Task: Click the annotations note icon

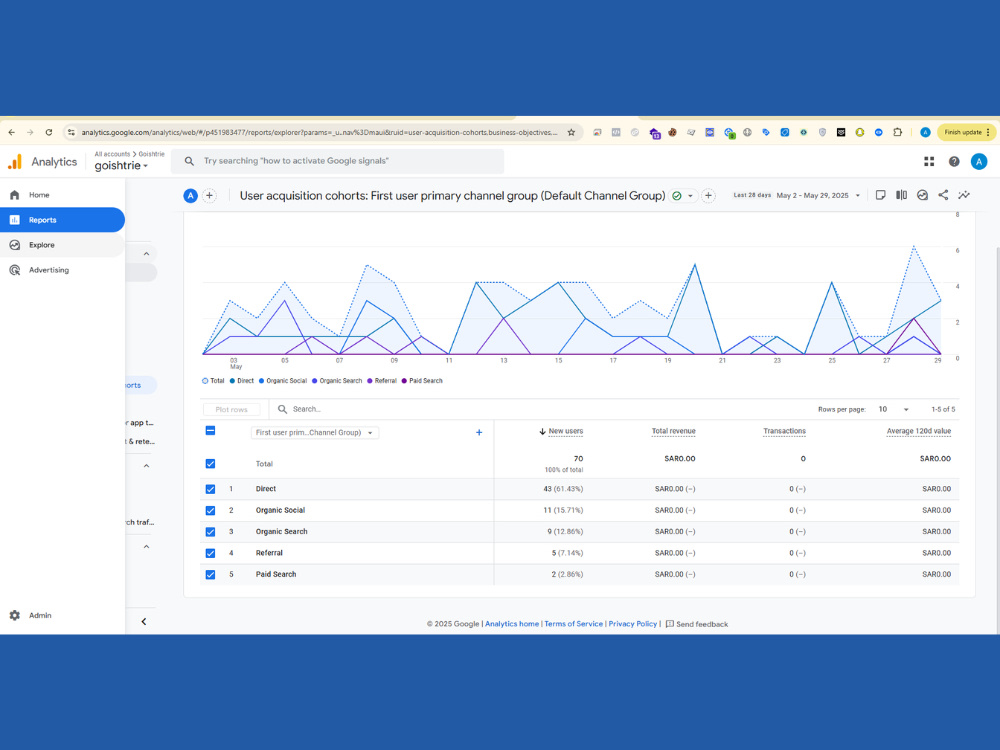Action: point(880,195)
